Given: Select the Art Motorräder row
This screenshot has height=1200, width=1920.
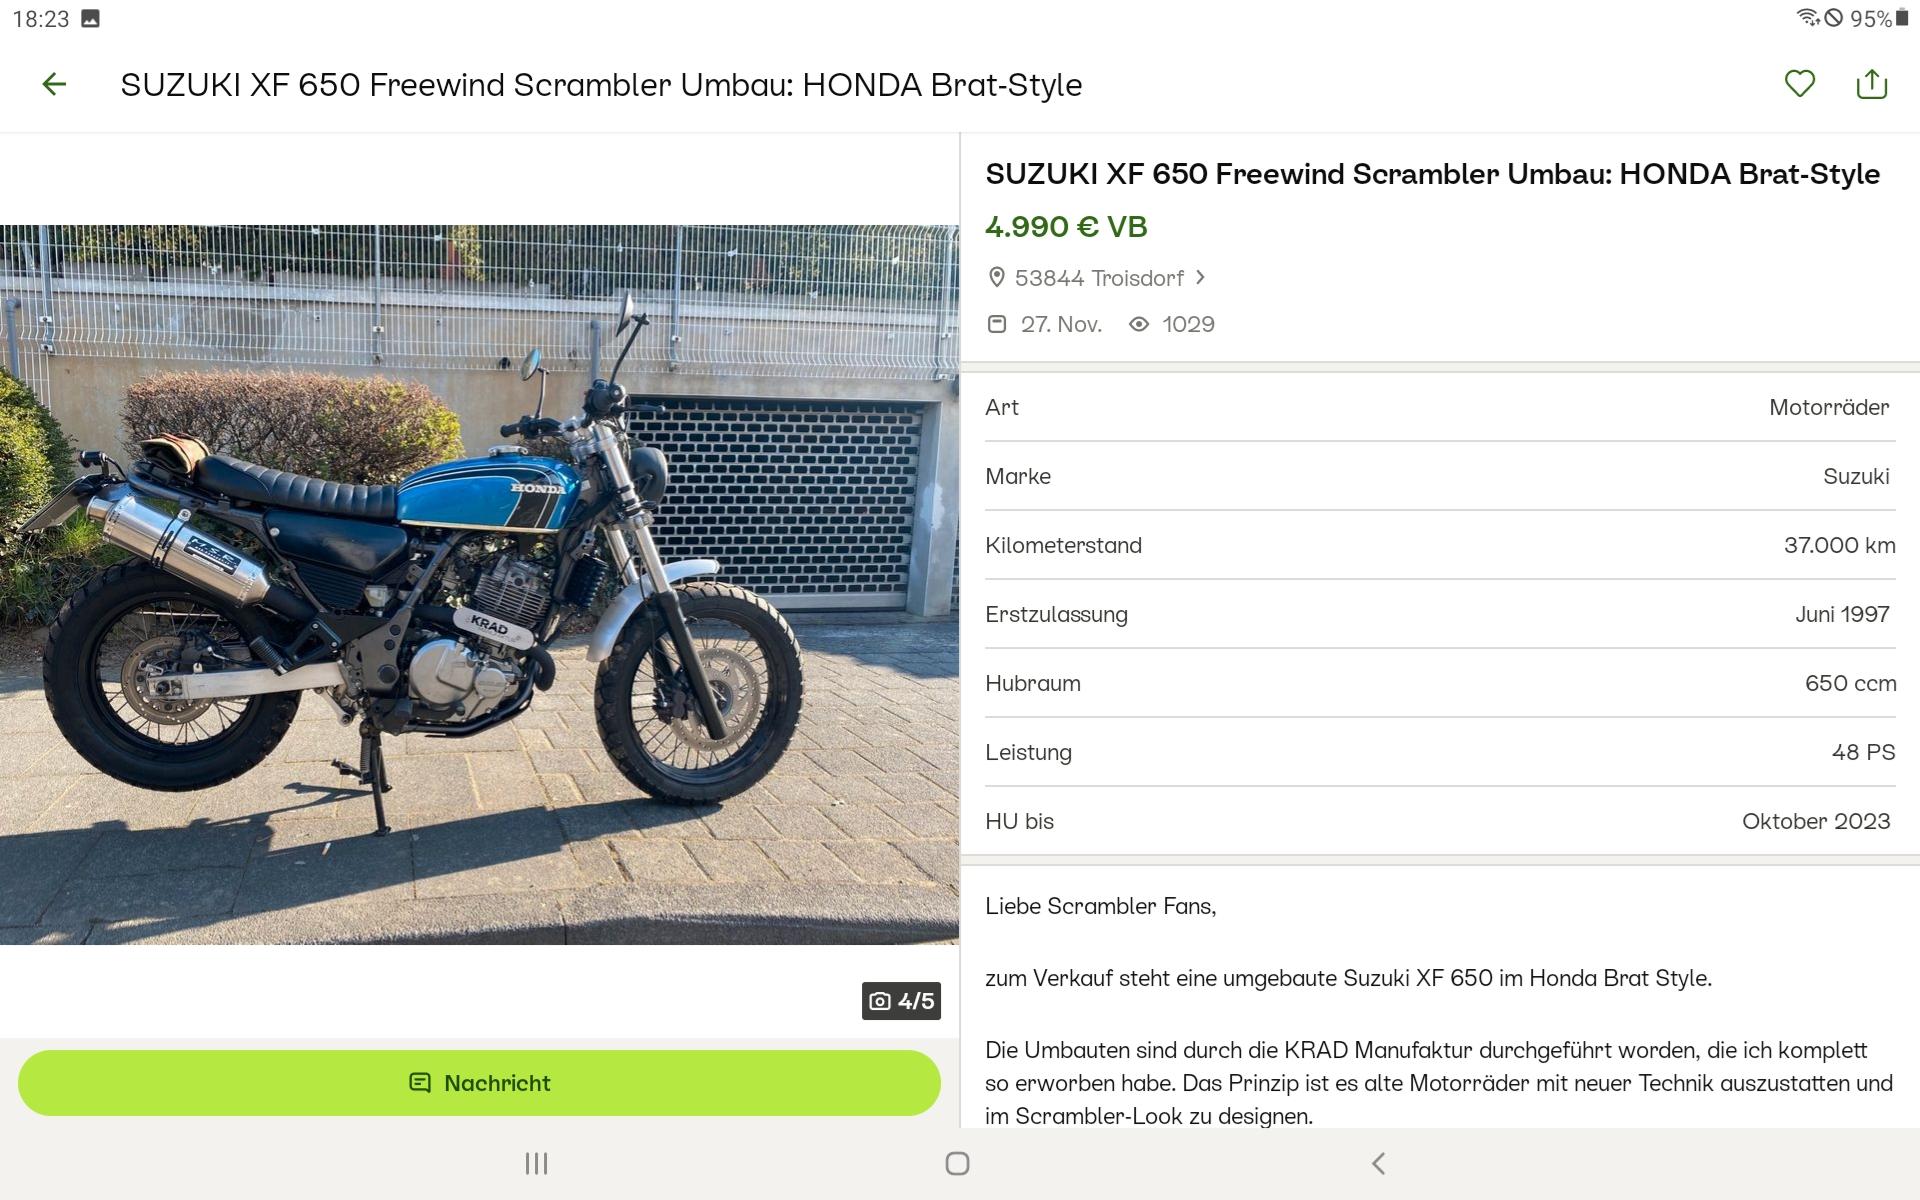Looking at the screenshot, I should coord(1438,407).
